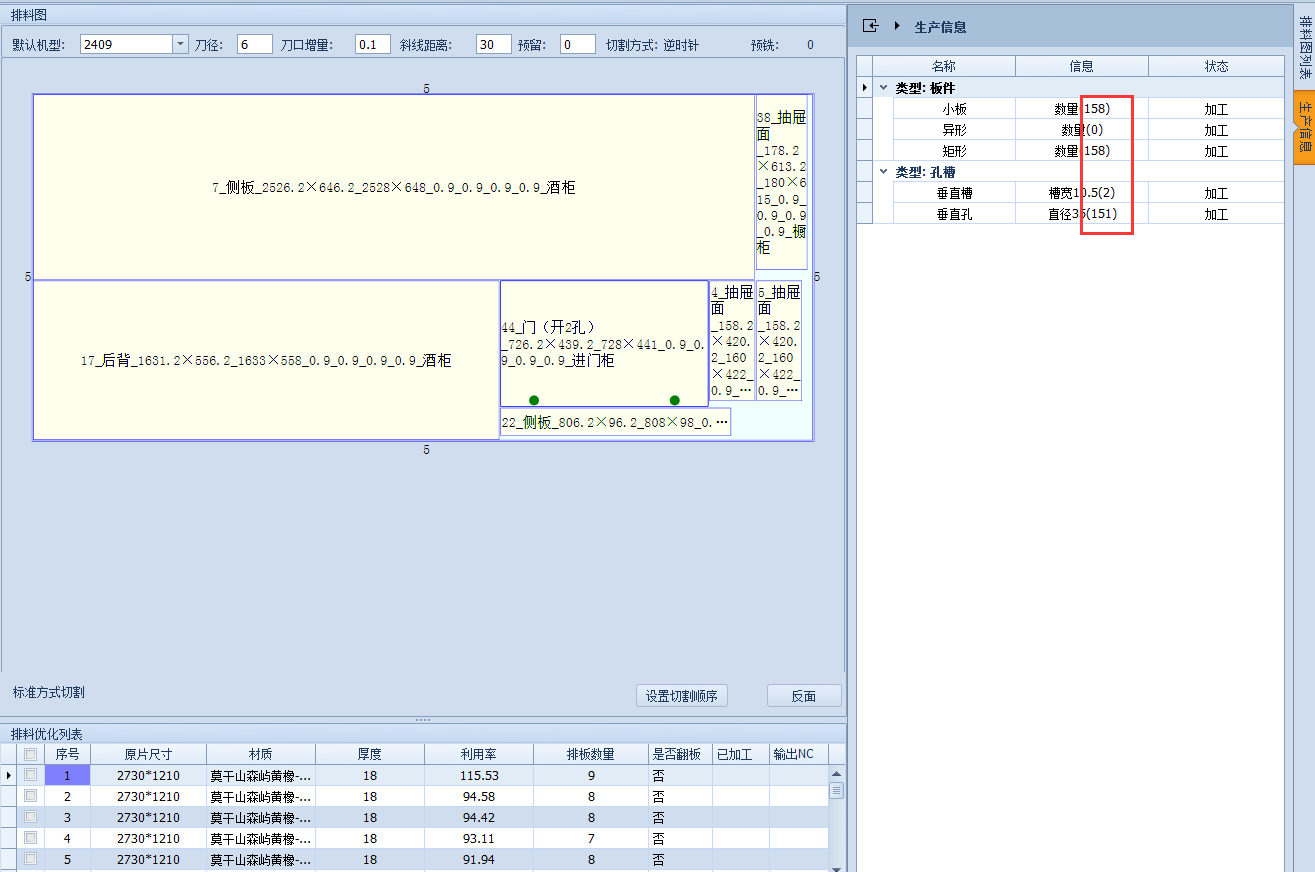Image resolution: width=1315 pixels, height=872 pixels.
Task: Tick the checkbox for row 3
Action: tap(31, 817)
